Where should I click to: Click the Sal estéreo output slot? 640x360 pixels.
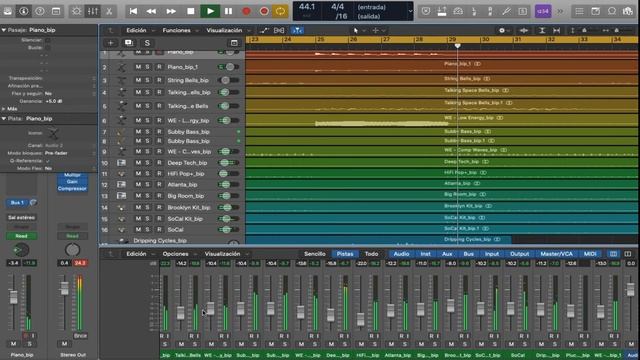[x=21, y=218]
